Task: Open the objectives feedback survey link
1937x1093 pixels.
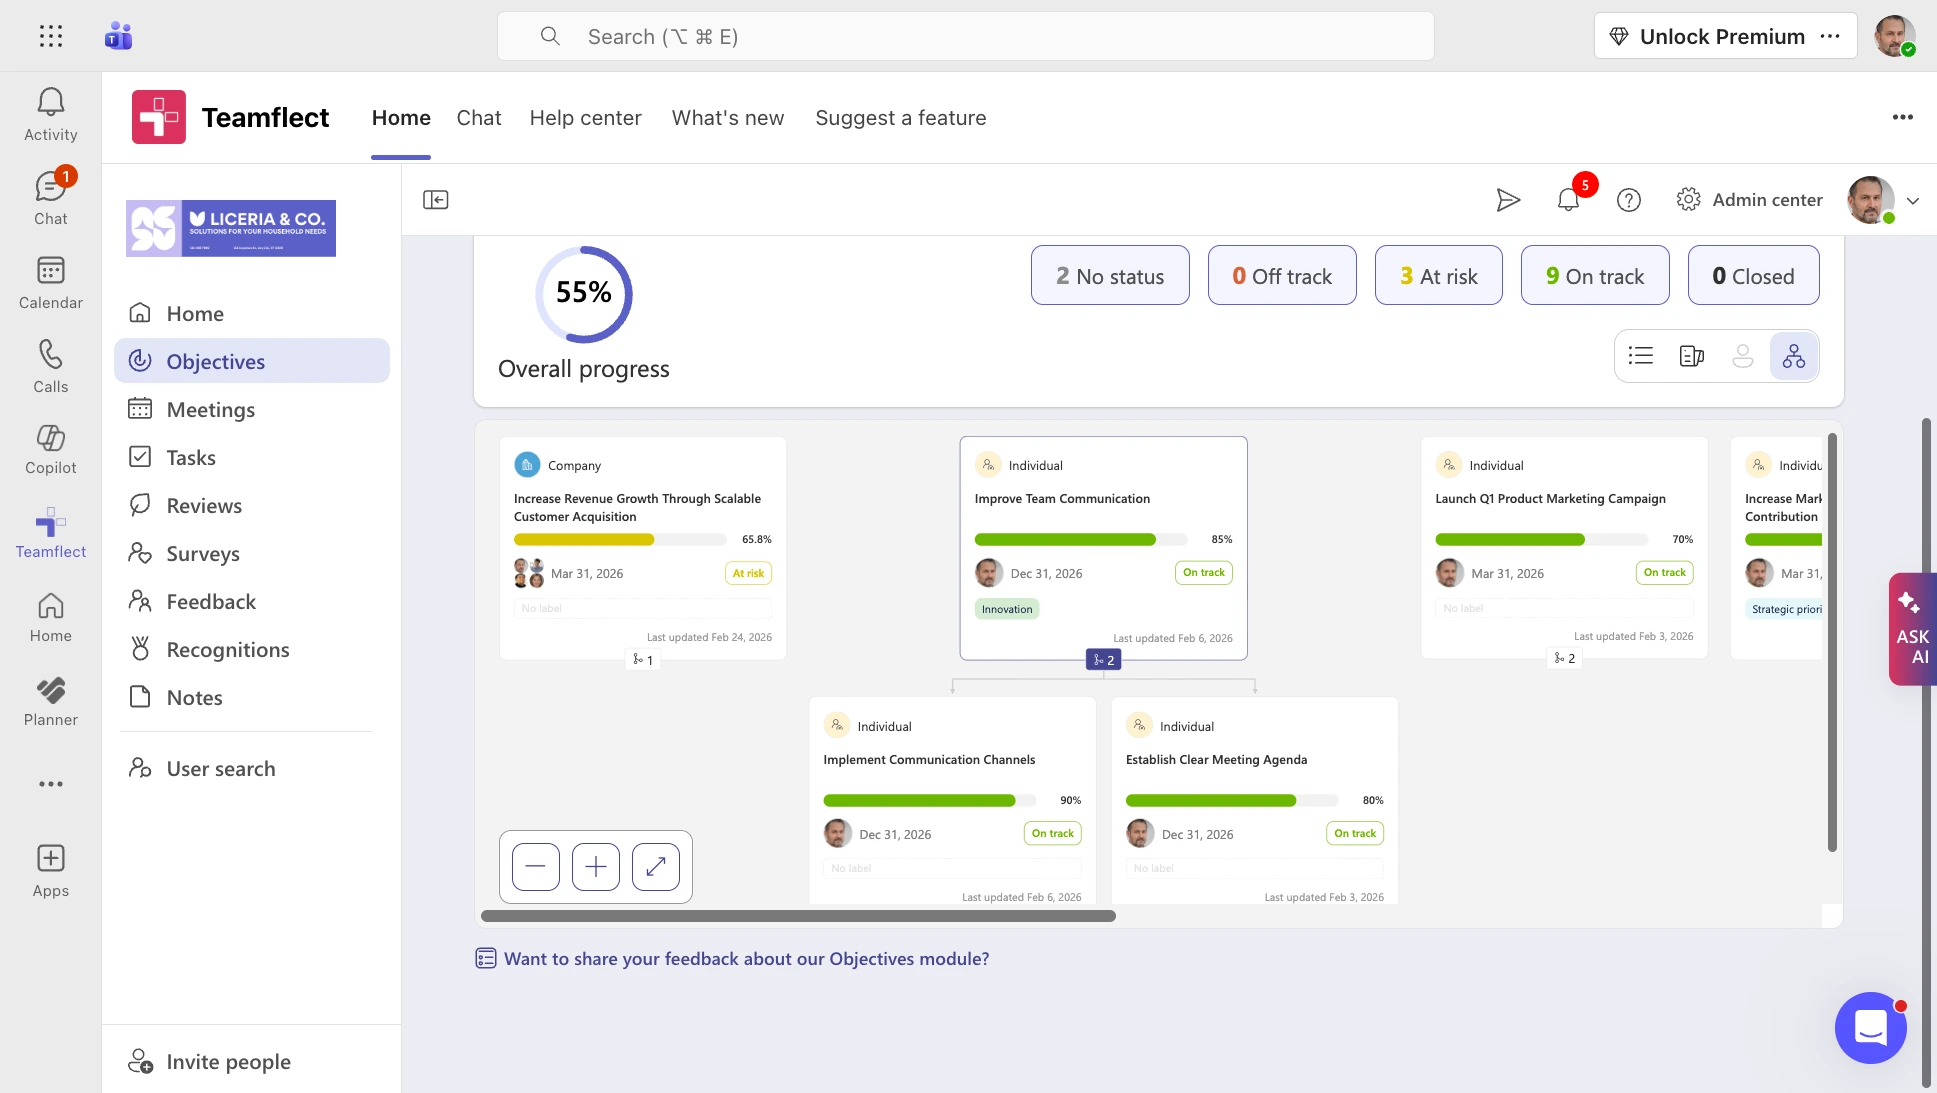Action: pos(746,958)
